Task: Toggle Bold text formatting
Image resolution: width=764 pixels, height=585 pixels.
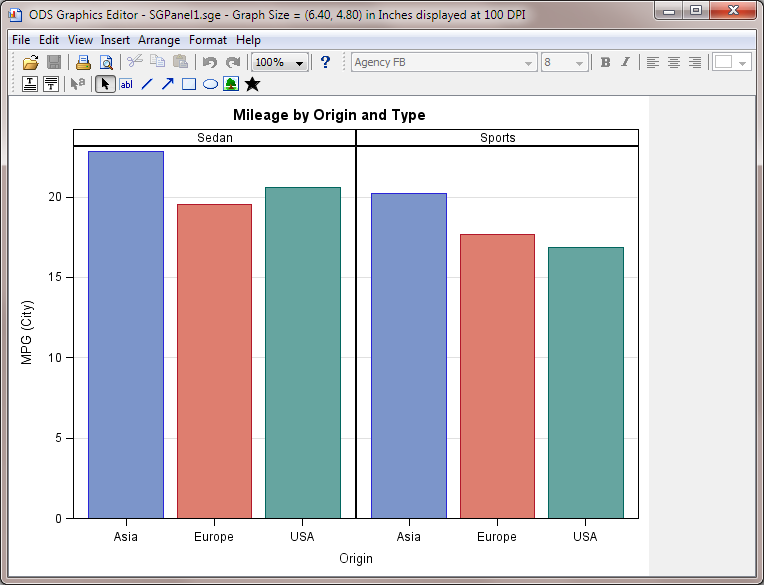Action: pos(605,62)
